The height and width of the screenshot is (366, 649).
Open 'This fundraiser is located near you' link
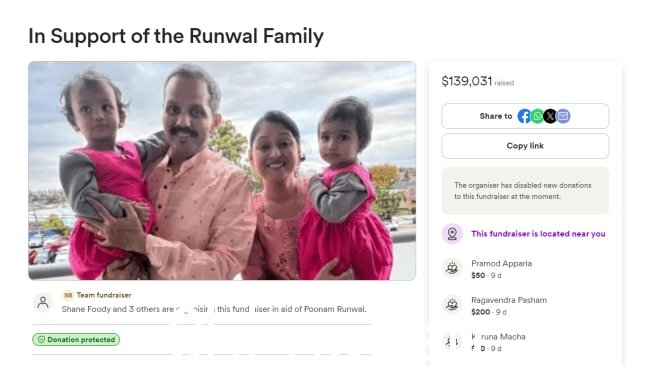point(538,234)
